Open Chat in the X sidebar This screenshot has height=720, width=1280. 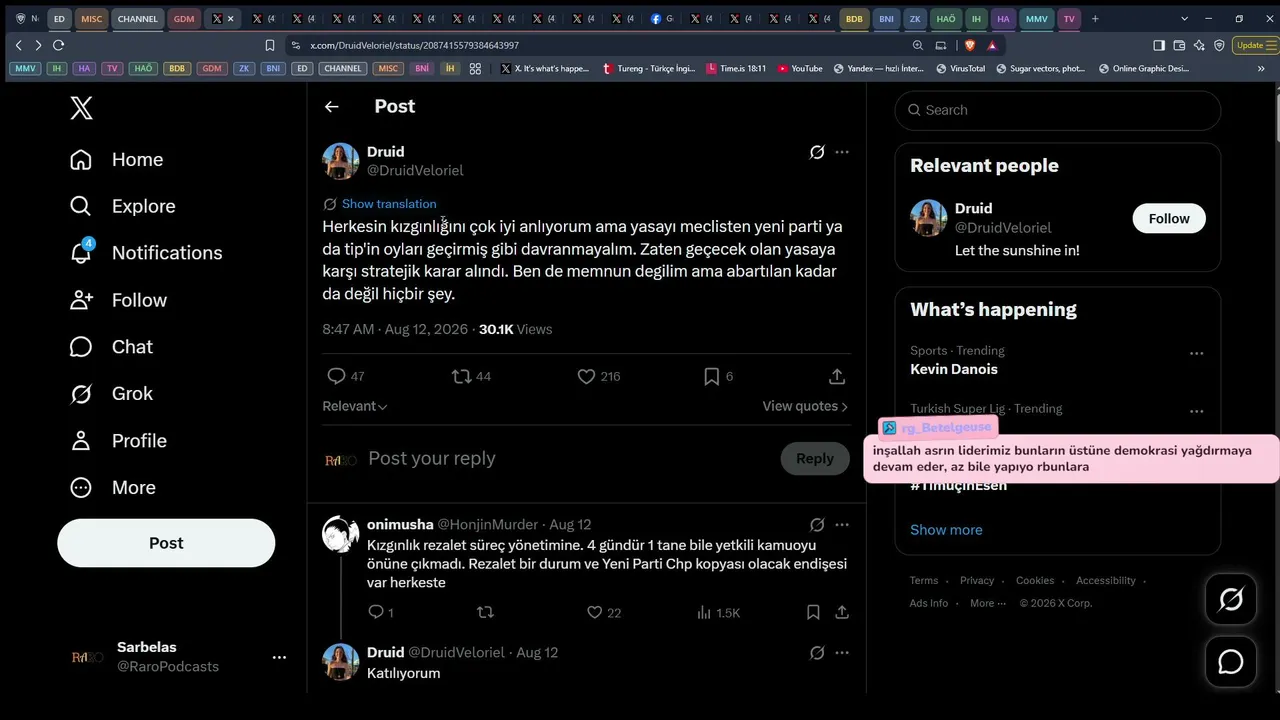(x=111, y=347)
